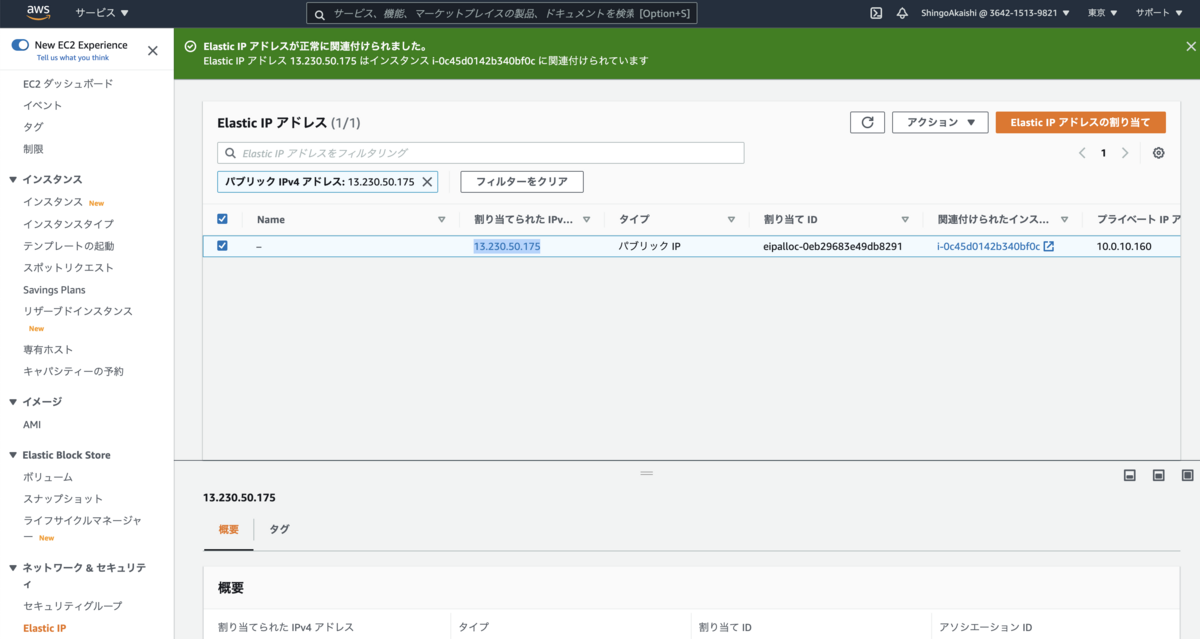This screenshot has height=639, width=1200.
Task: Focus the AWS top search field
Action: point(502,14)
